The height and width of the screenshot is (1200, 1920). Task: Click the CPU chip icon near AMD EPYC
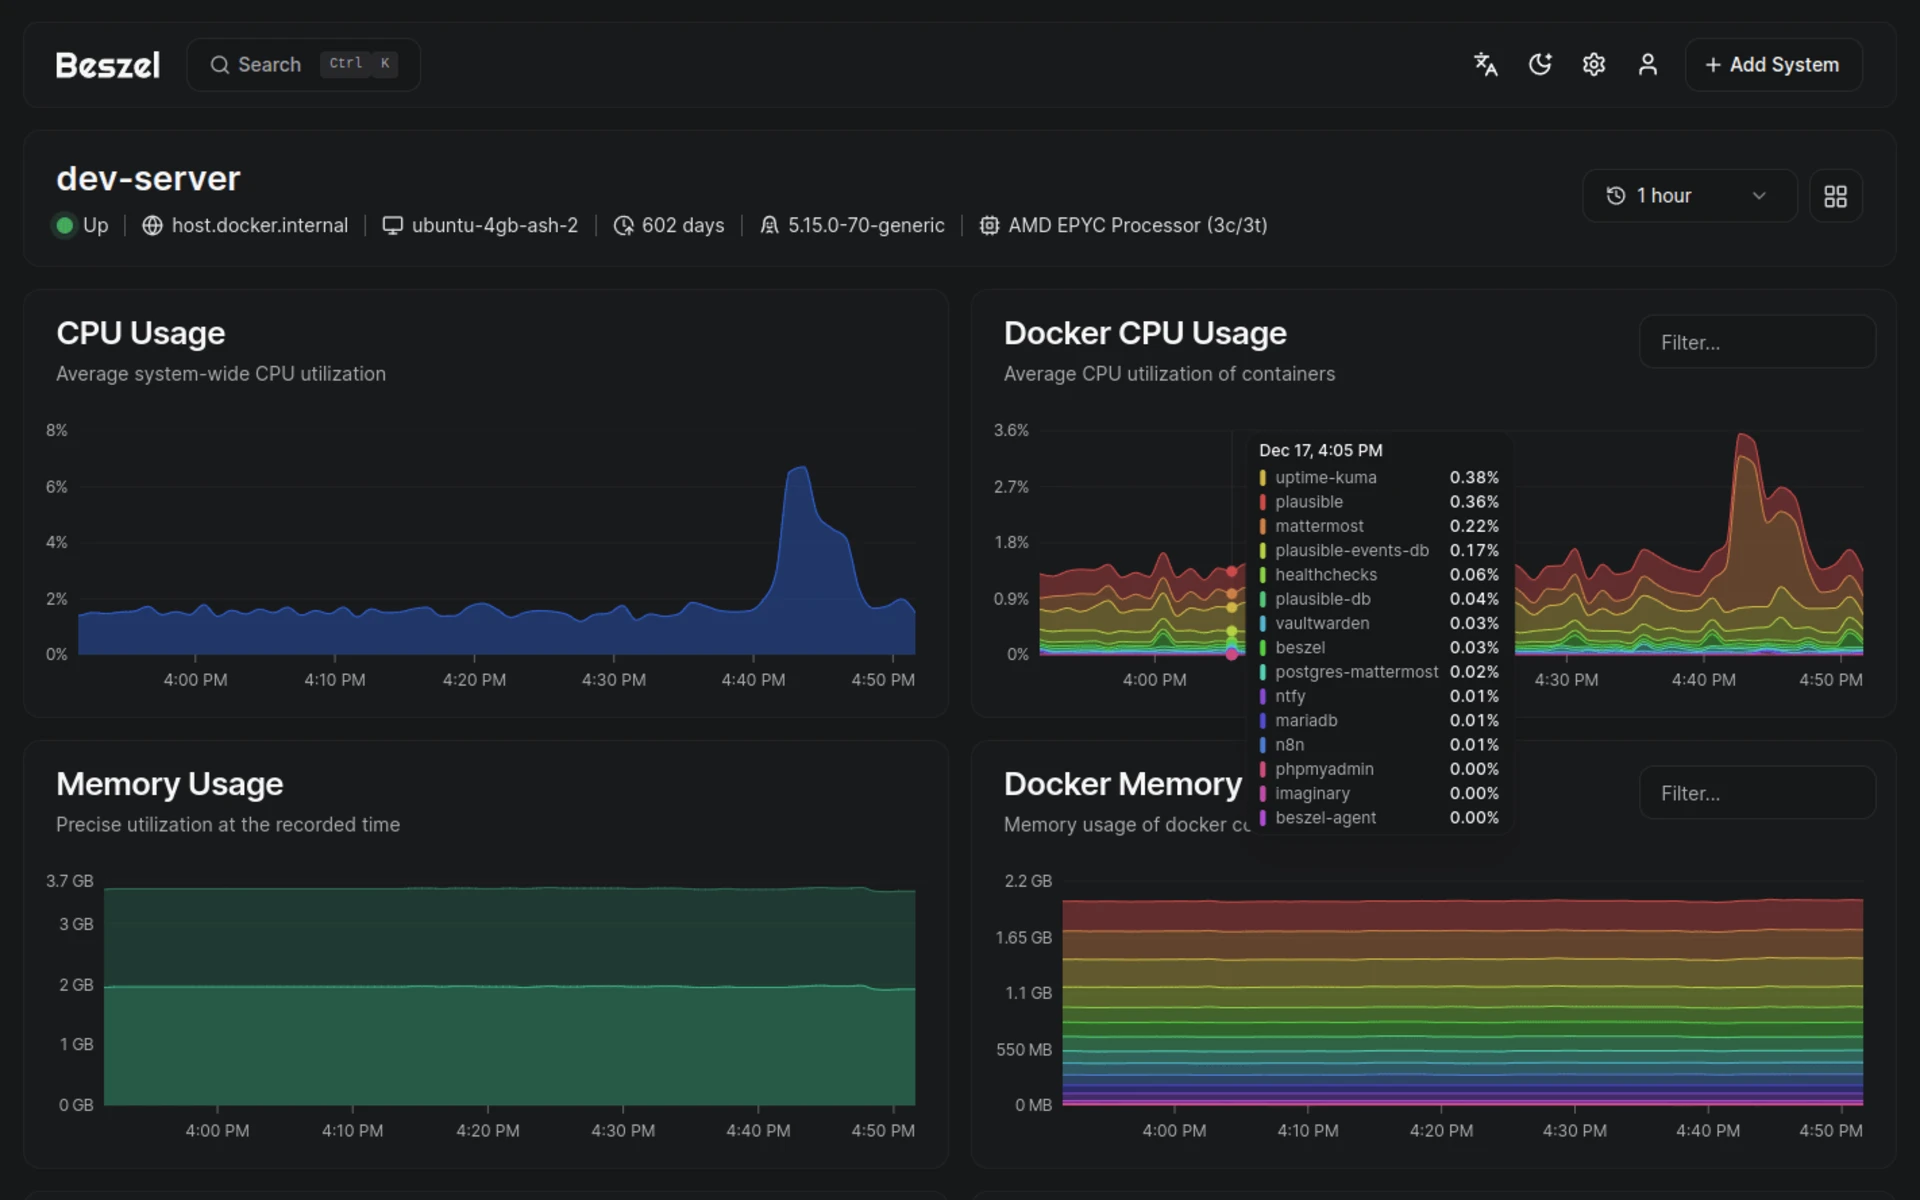(x=989, y=226)
